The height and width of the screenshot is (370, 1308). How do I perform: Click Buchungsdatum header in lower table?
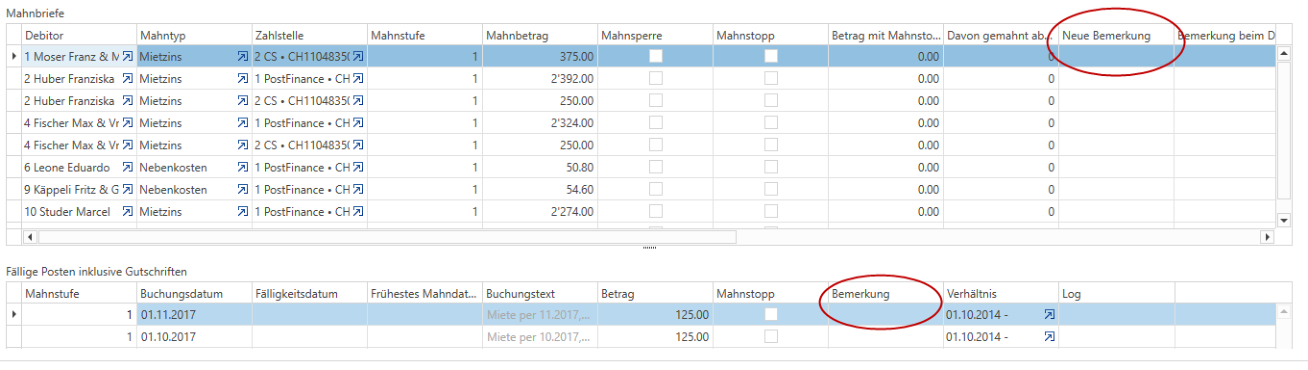(x=194, y=294)
